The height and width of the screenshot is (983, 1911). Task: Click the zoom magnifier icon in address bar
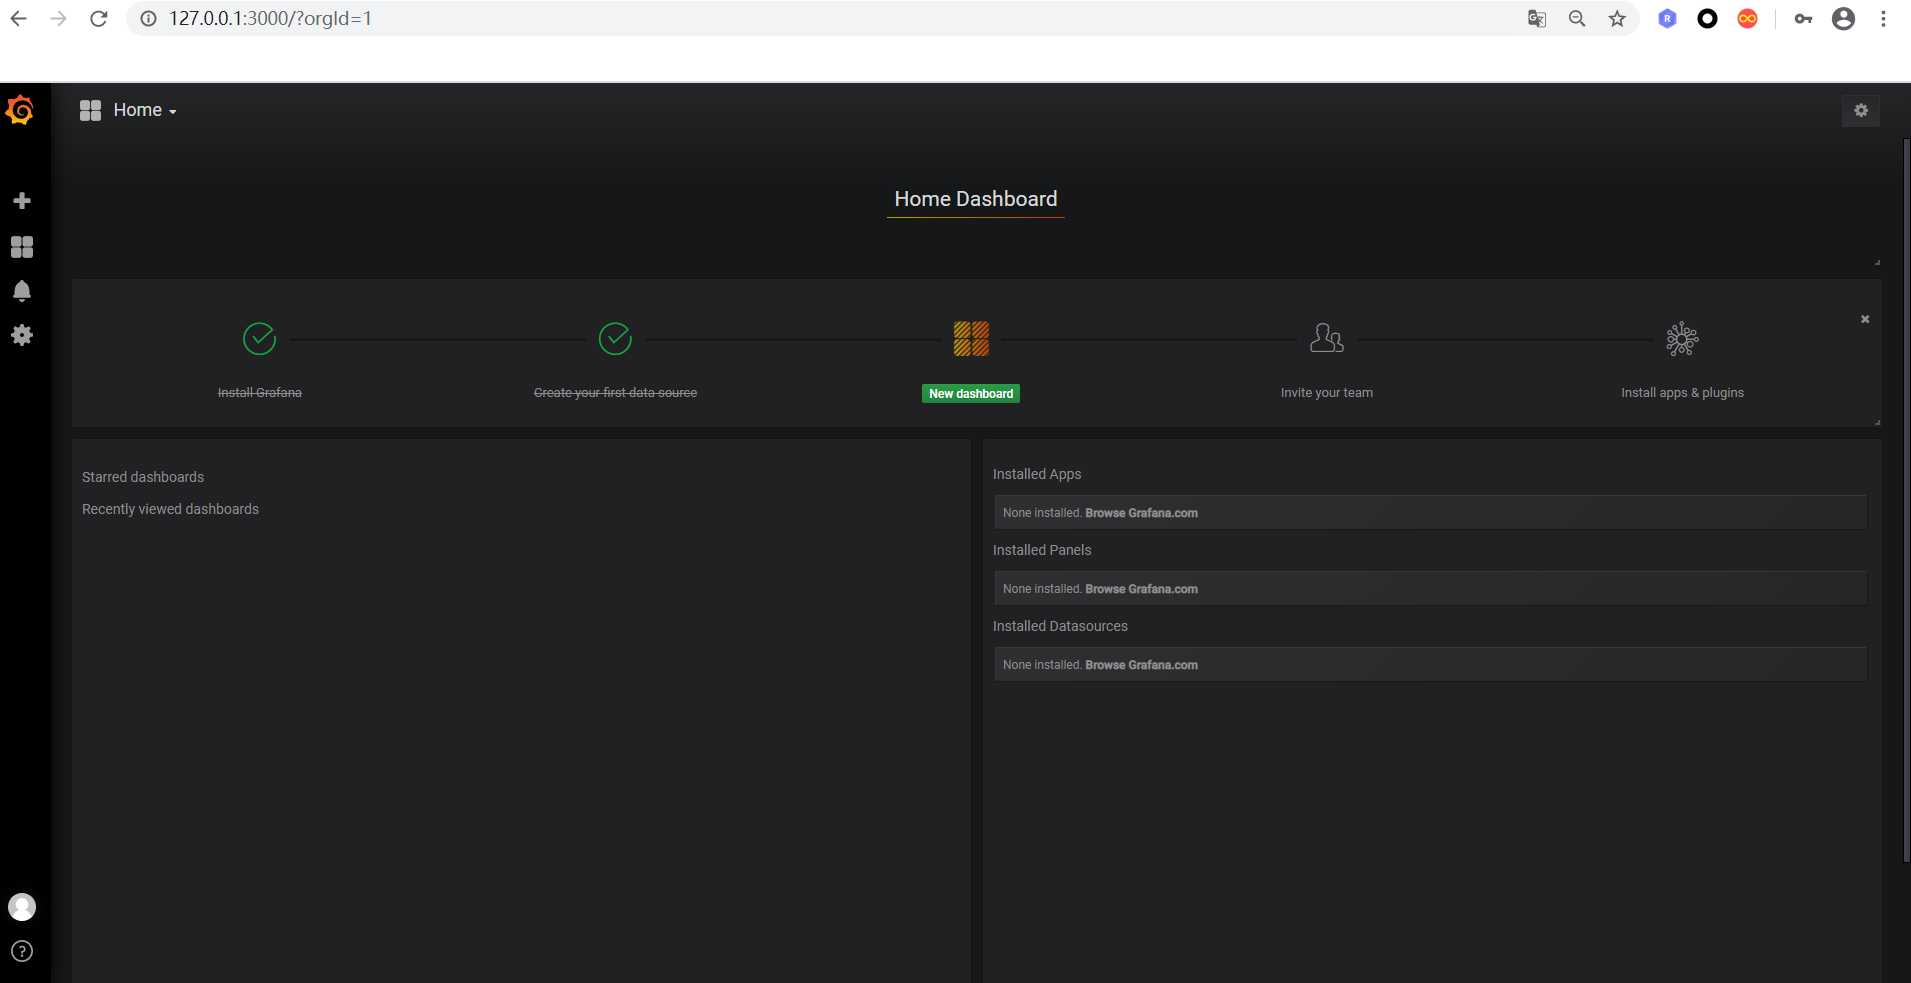1577,19
